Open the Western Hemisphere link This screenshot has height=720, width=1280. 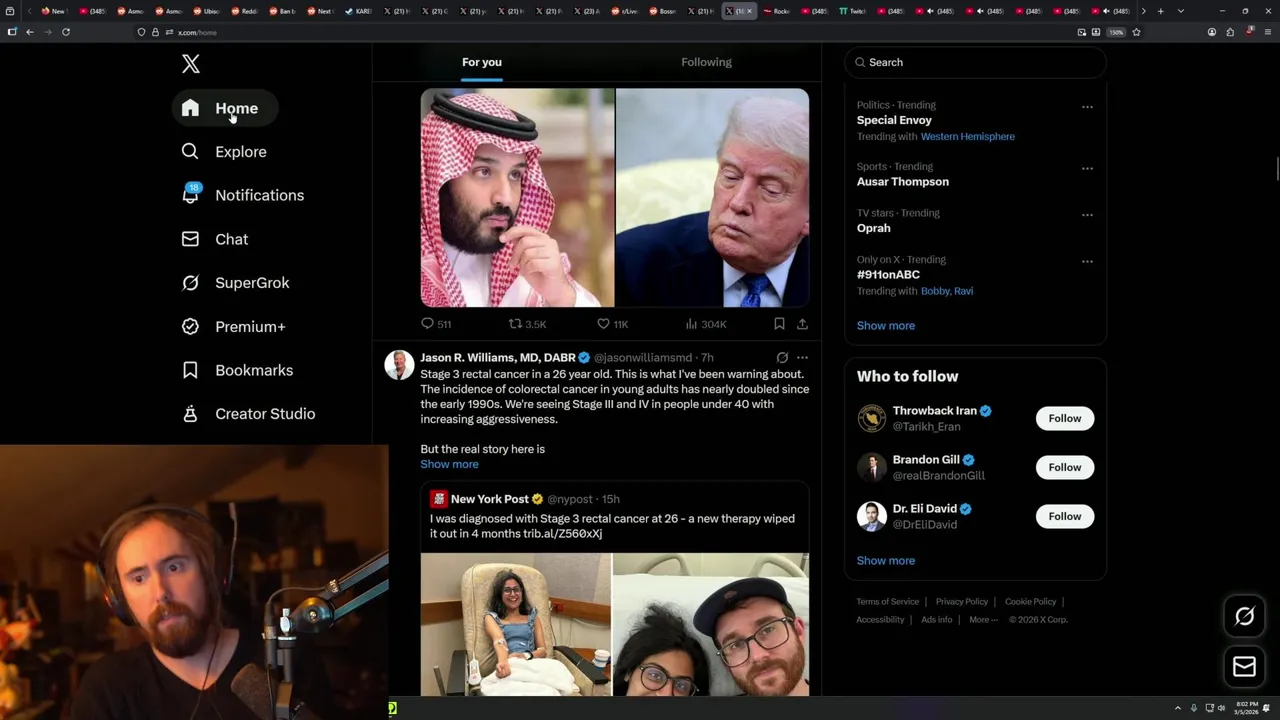pyautogui.click(x=967, y=136)
